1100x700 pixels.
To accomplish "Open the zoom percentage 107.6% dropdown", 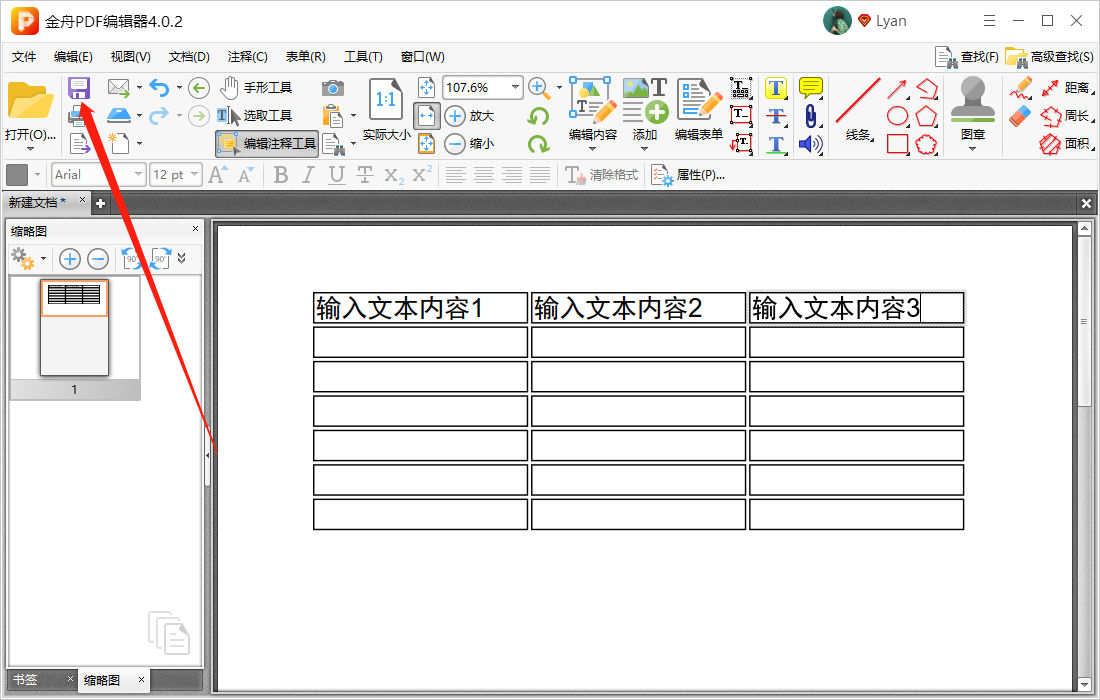I will (515, 88).
